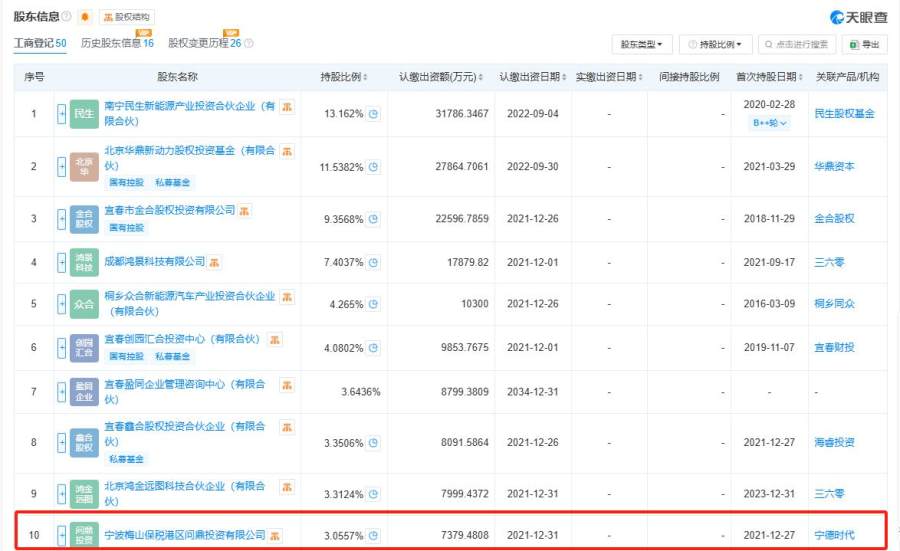Screen dimensions: 900x551
Task: Click the history clock icon beside 7.4037%
Action: click(x=374, y=262)
